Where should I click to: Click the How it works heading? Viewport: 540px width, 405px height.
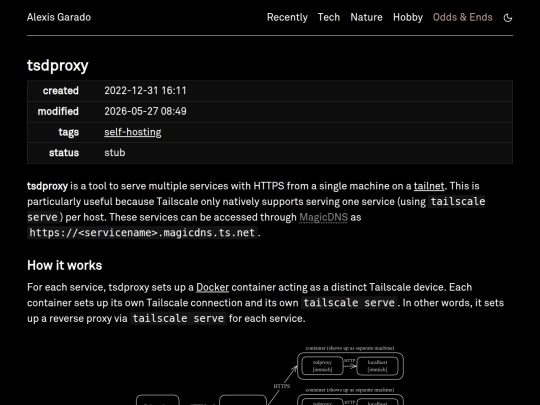tap(65, 266)
